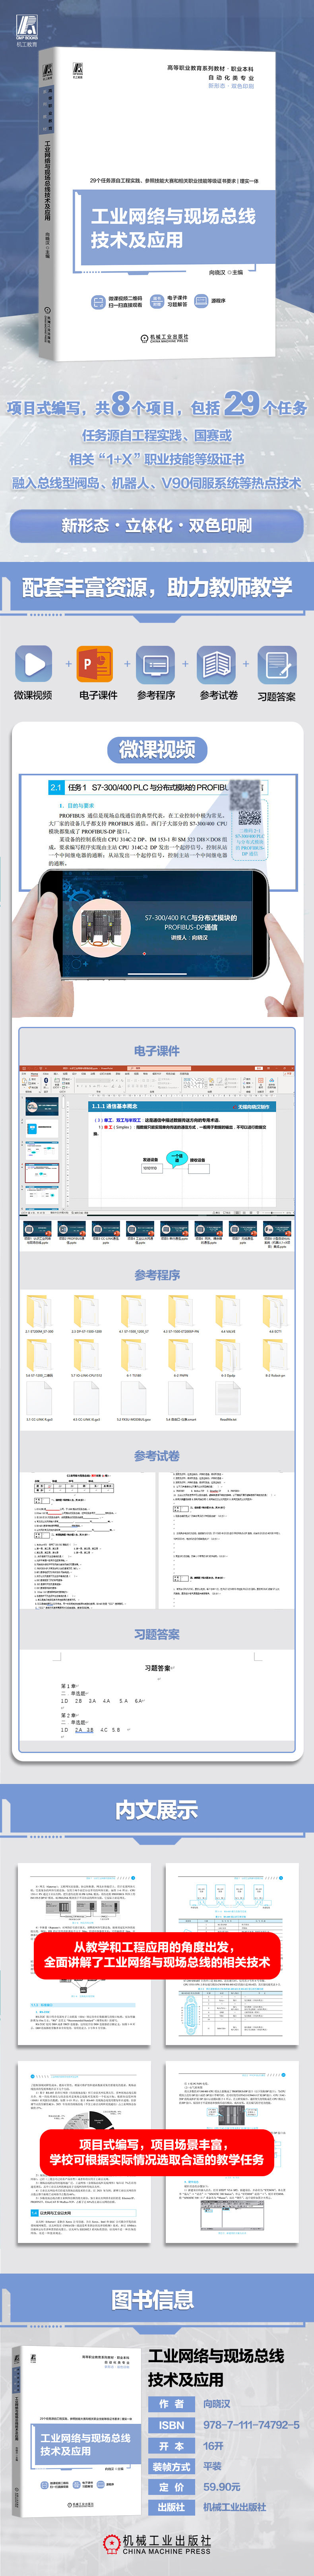Click the 电子课件 section heading

(x=157, y=1051)
